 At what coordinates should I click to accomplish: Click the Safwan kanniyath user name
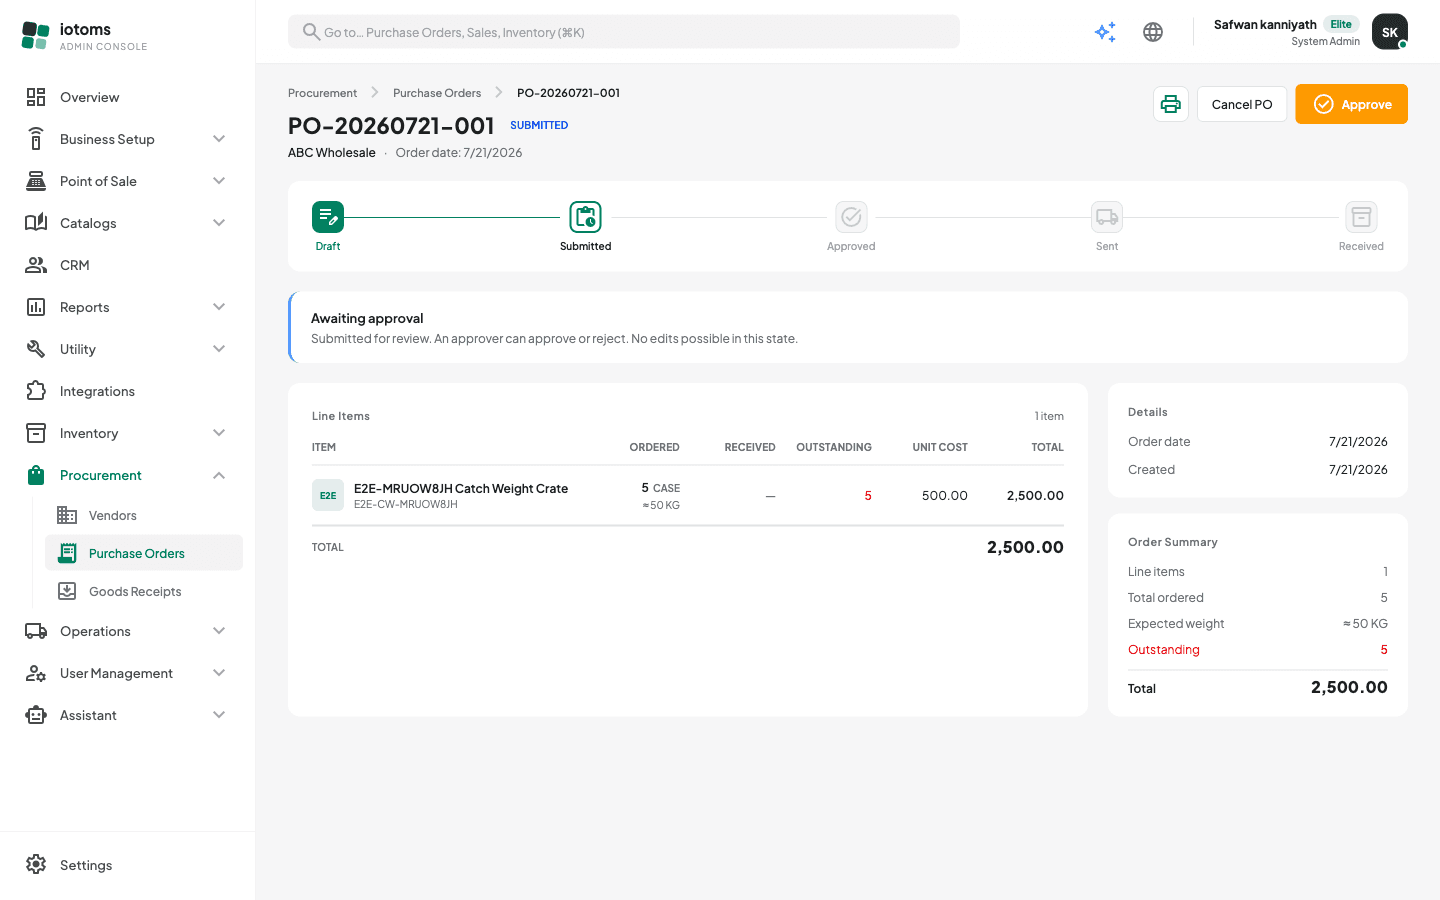point(1265,24)
